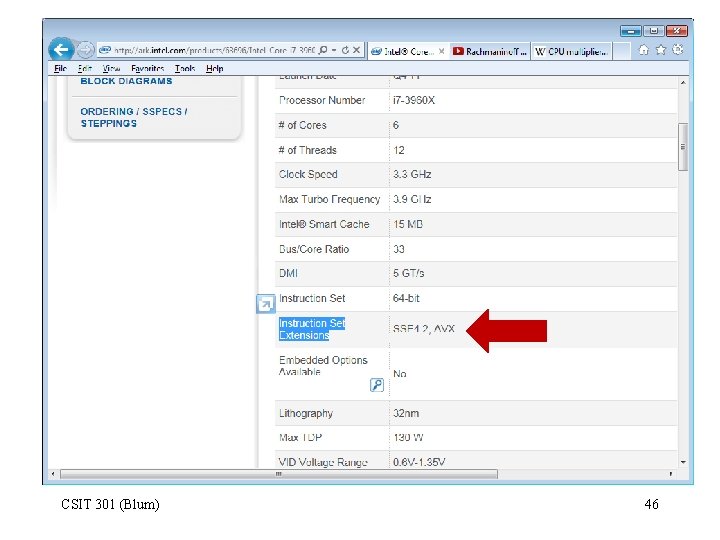The width and height of the screenshot is (720, 540).
Task: Click the # of Cores label
Action: pyautogui.click(x=302, y=125)
